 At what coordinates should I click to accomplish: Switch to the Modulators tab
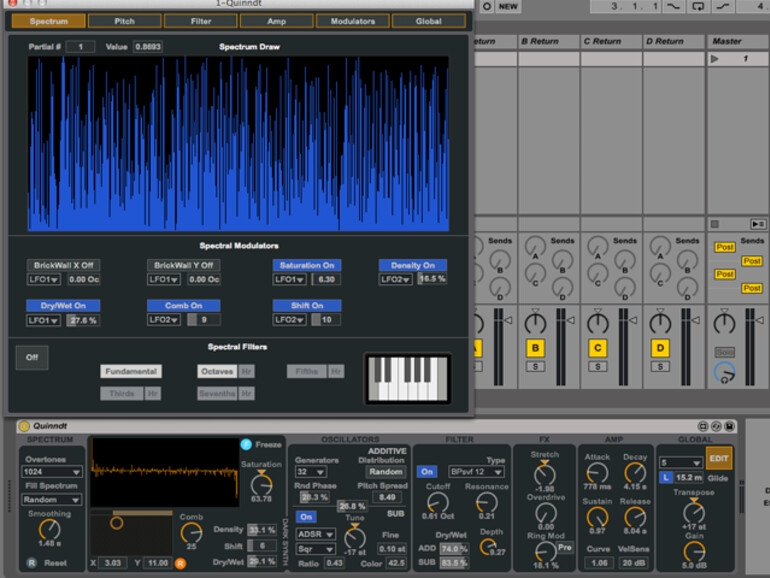point(352,20)
